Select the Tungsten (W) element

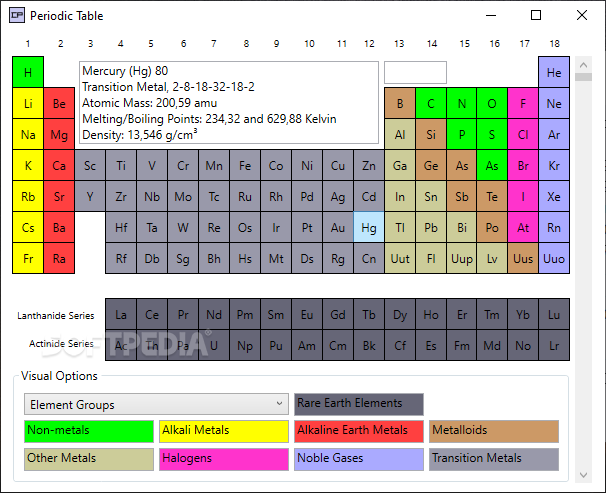[183, 228]
